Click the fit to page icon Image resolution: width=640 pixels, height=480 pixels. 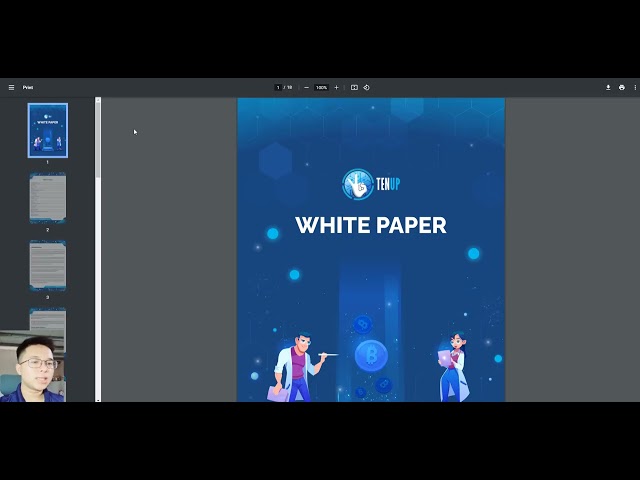click(x=354, y=87)
